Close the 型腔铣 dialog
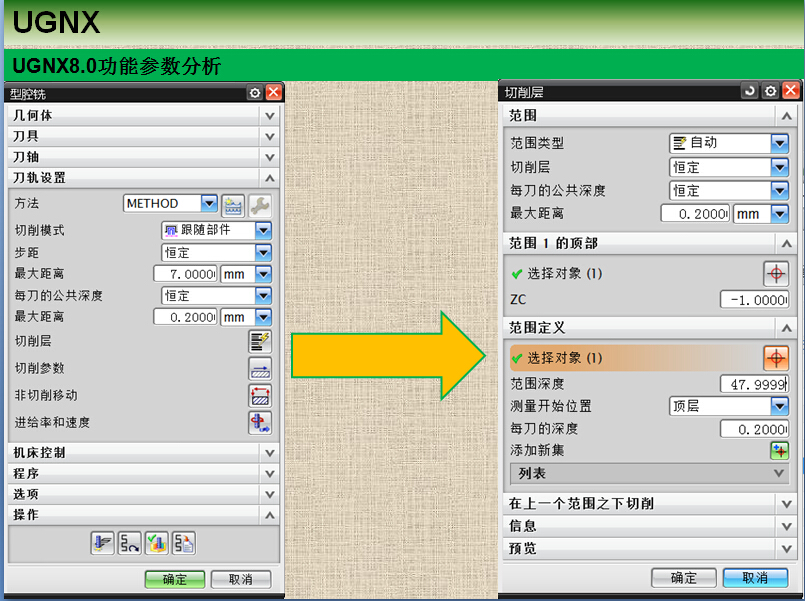 pyautogui.click(x=274, y=93)
